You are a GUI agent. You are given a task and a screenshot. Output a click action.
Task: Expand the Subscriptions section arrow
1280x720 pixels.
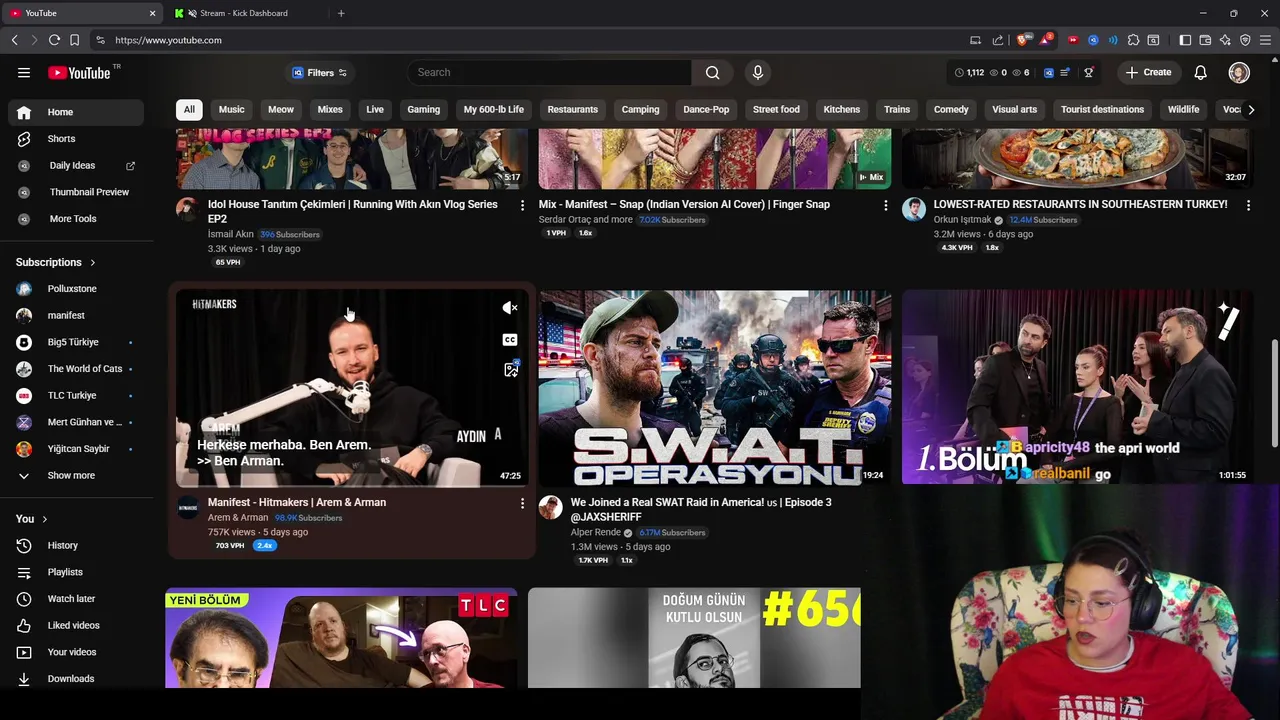click(x=93, y=263)
